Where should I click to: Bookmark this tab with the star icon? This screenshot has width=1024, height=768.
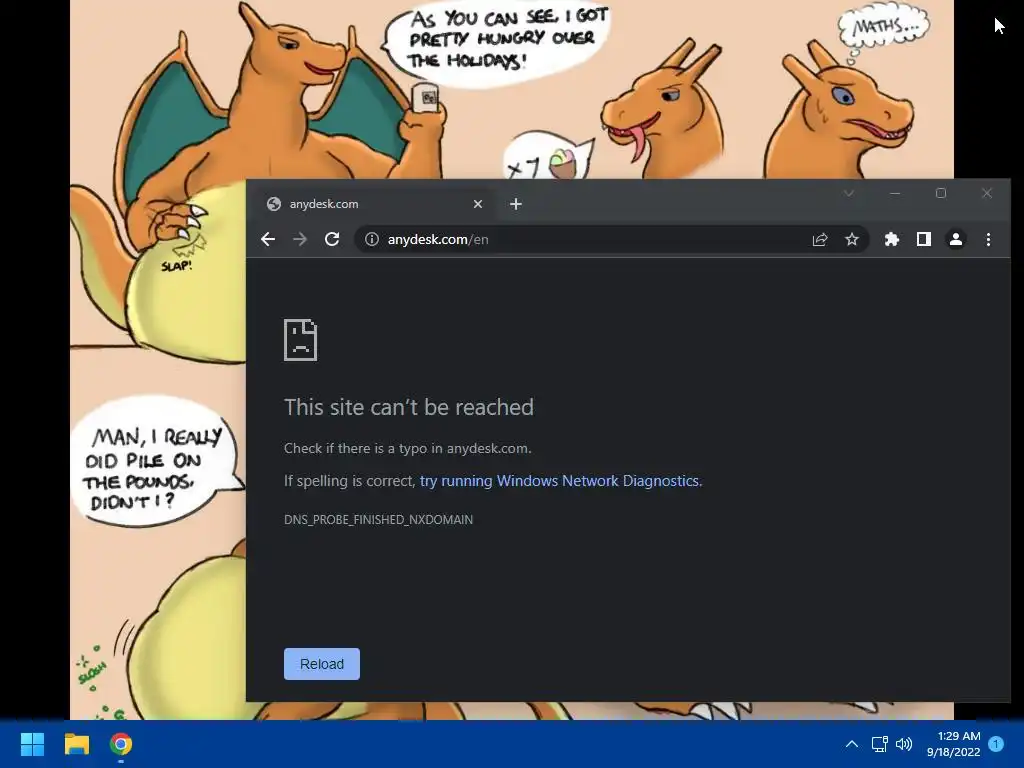click(852, 239)
